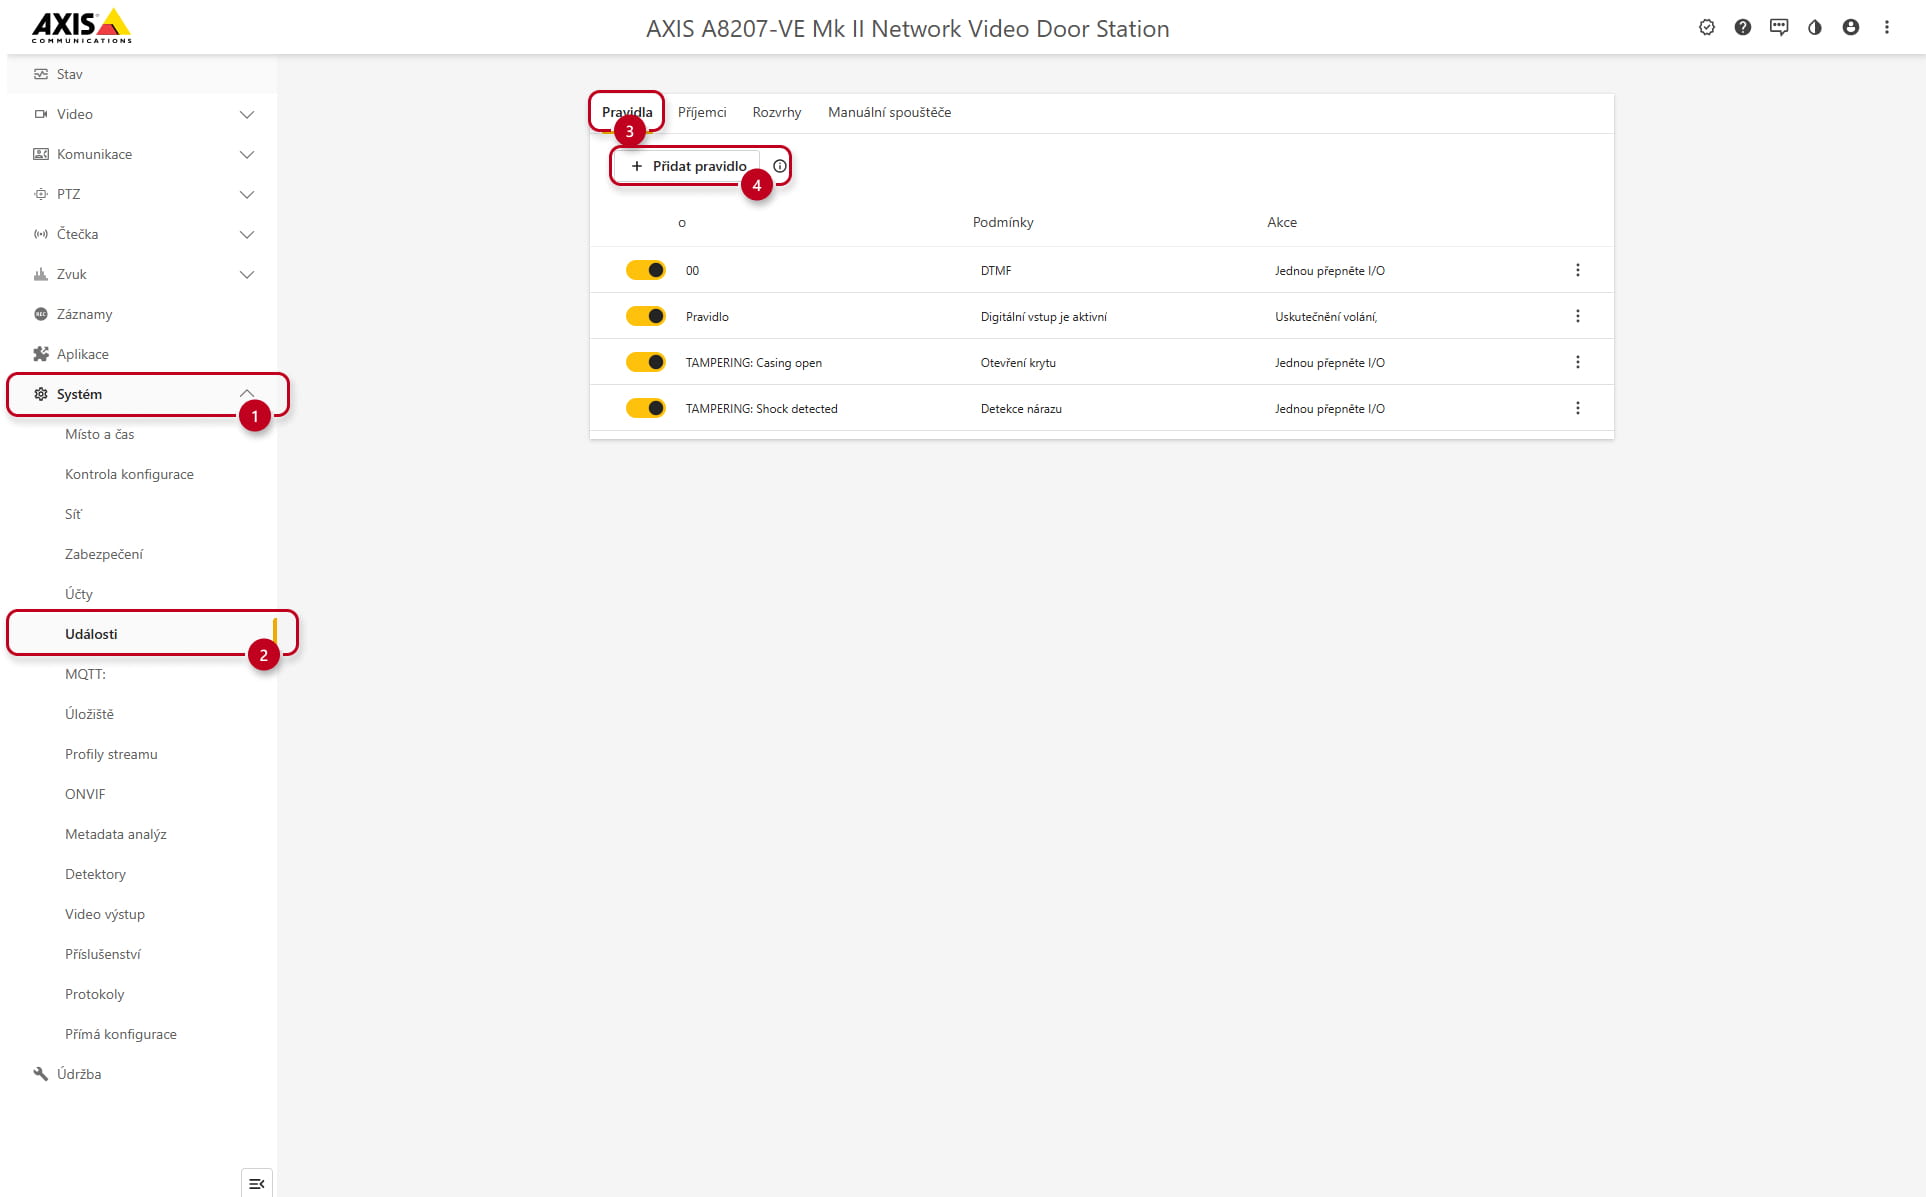
Task: Open the options menu for rule Pravidlo
Action: pyautogui.click(x=1578, y=316)
